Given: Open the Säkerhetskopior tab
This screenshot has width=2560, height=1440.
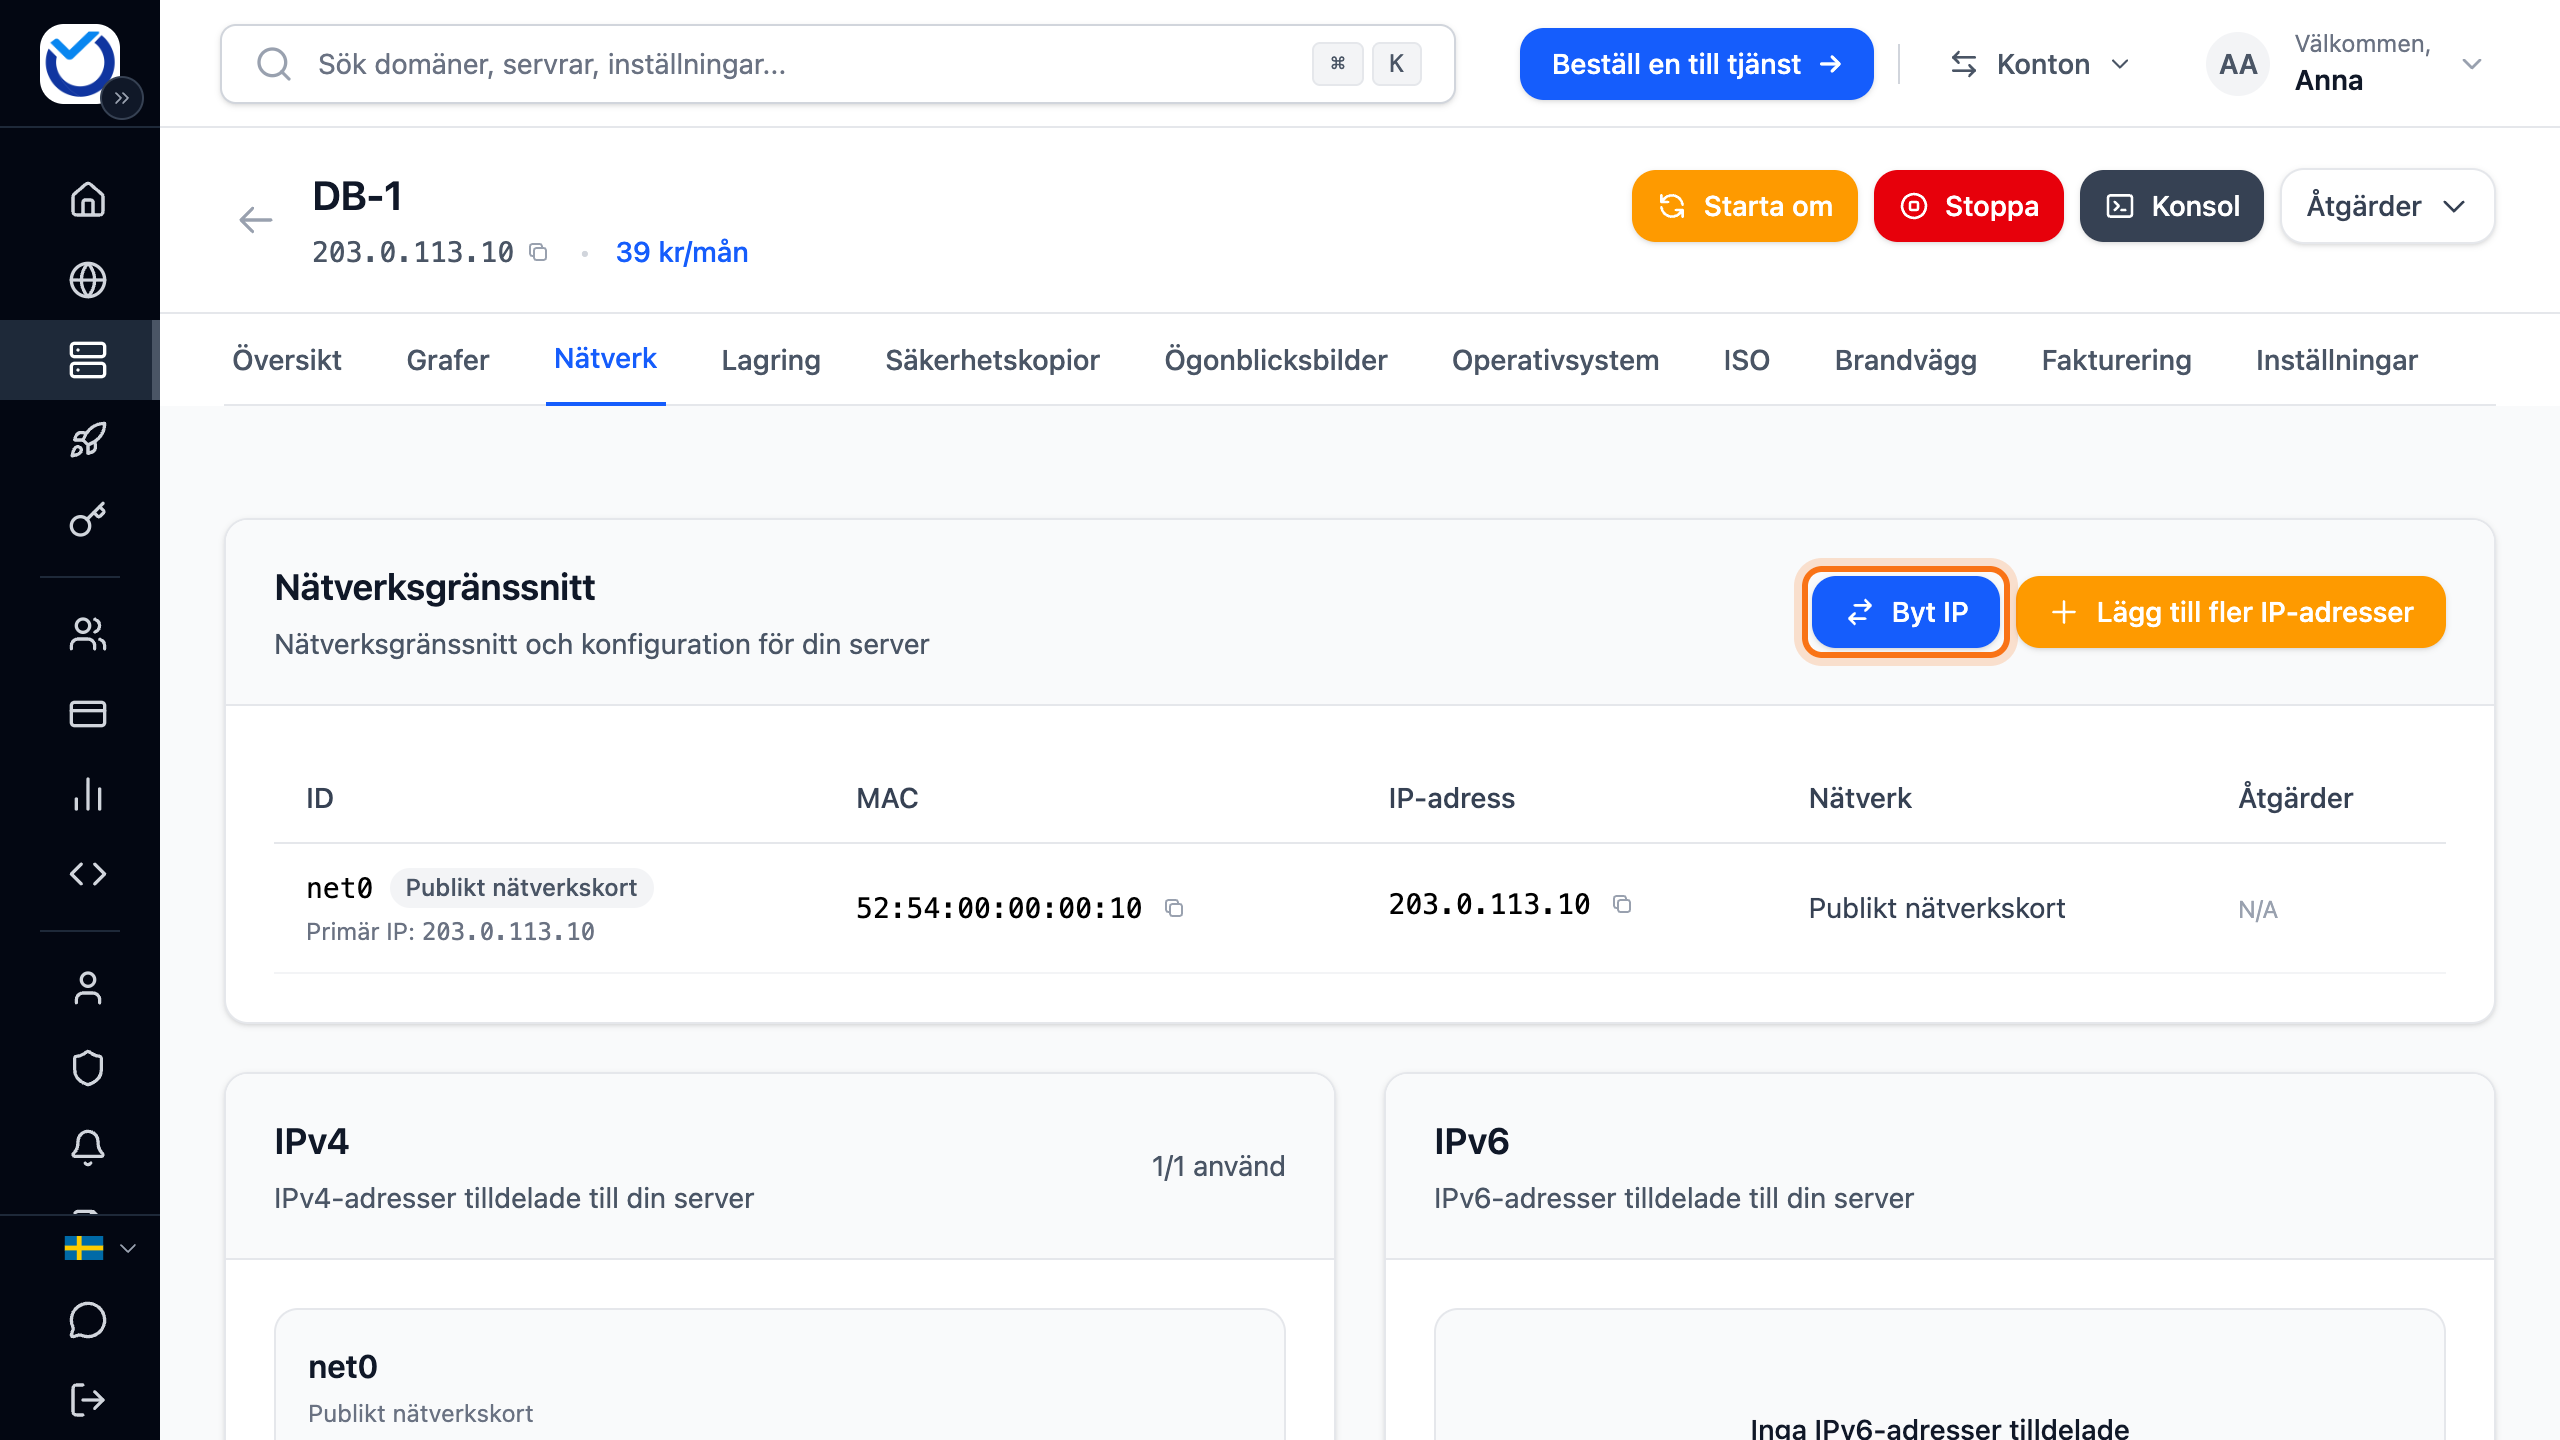Looking at the screenshot, I should 992,360.
